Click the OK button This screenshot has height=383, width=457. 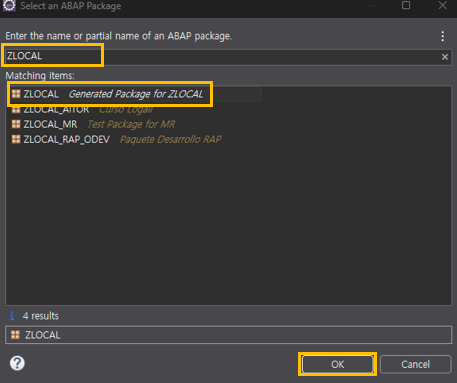pyautogui.click(x=337, y=364)
